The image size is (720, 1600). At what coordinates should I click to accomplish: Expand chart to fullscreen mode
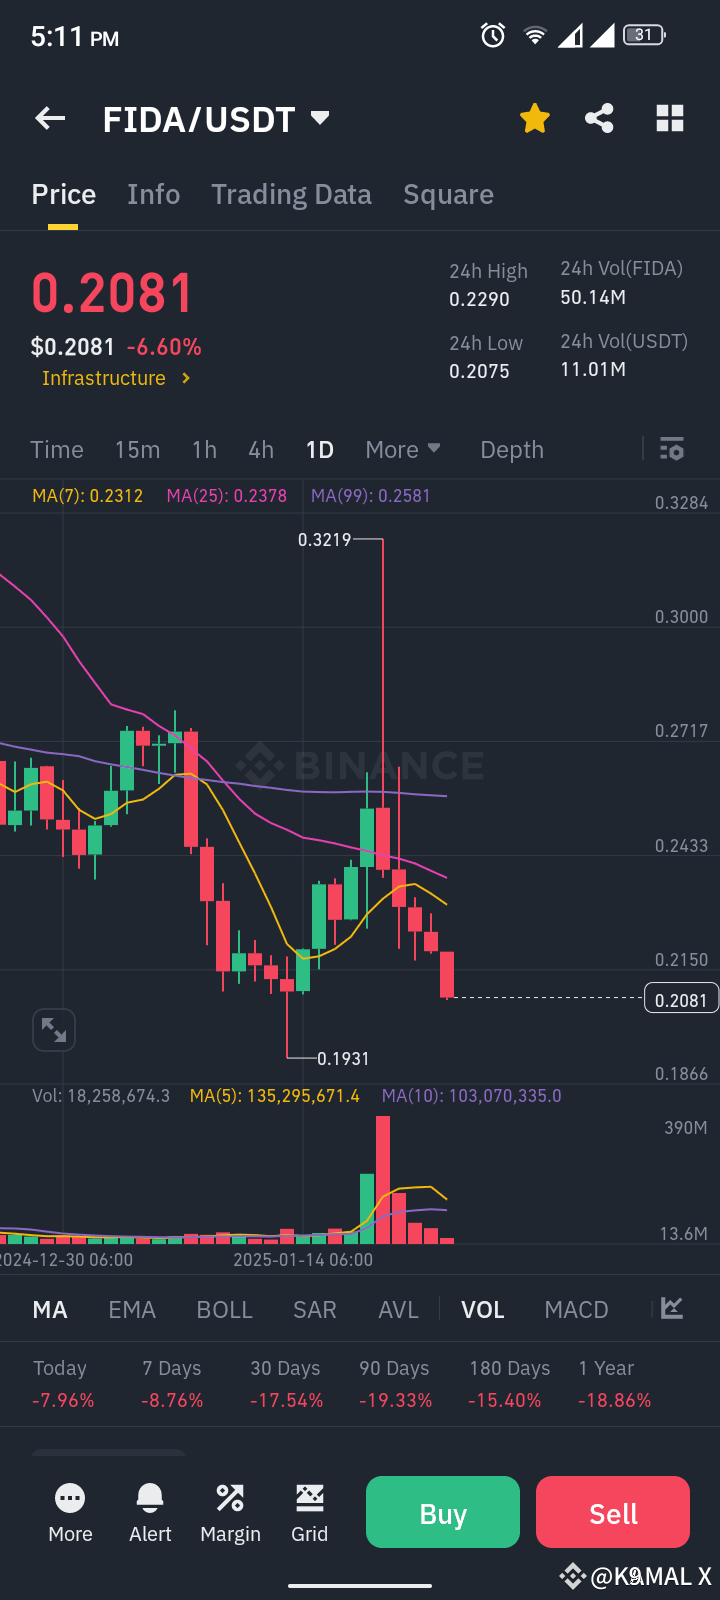54,1029
